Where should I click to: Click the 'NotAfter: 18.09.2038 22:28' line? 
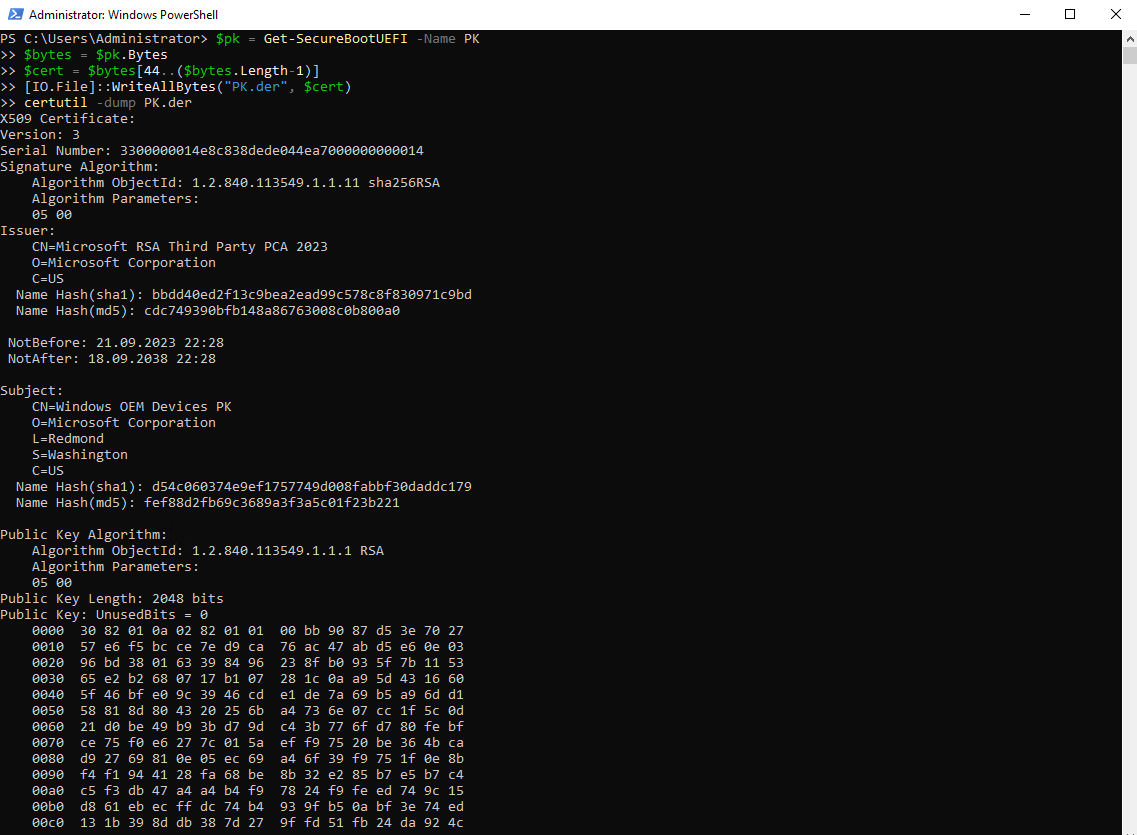tap(112, 358)
